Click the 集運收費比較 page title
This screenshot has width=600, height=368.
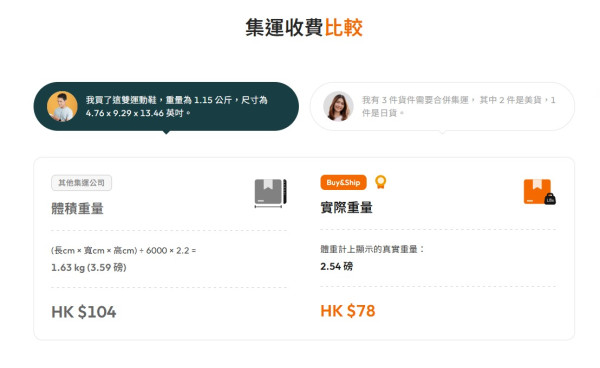pos(304,28)
